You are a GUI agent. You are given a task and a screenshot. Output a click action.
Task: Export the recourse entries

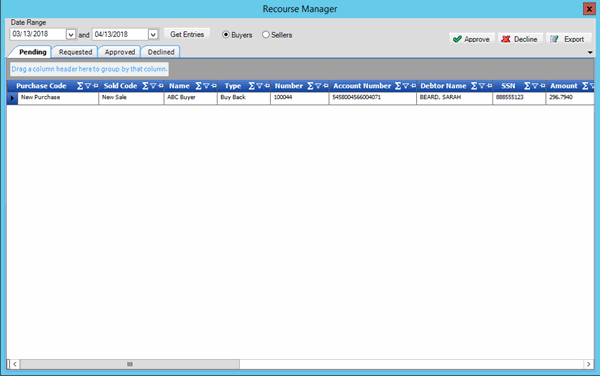pyautogui.click(x=569, y=39)
